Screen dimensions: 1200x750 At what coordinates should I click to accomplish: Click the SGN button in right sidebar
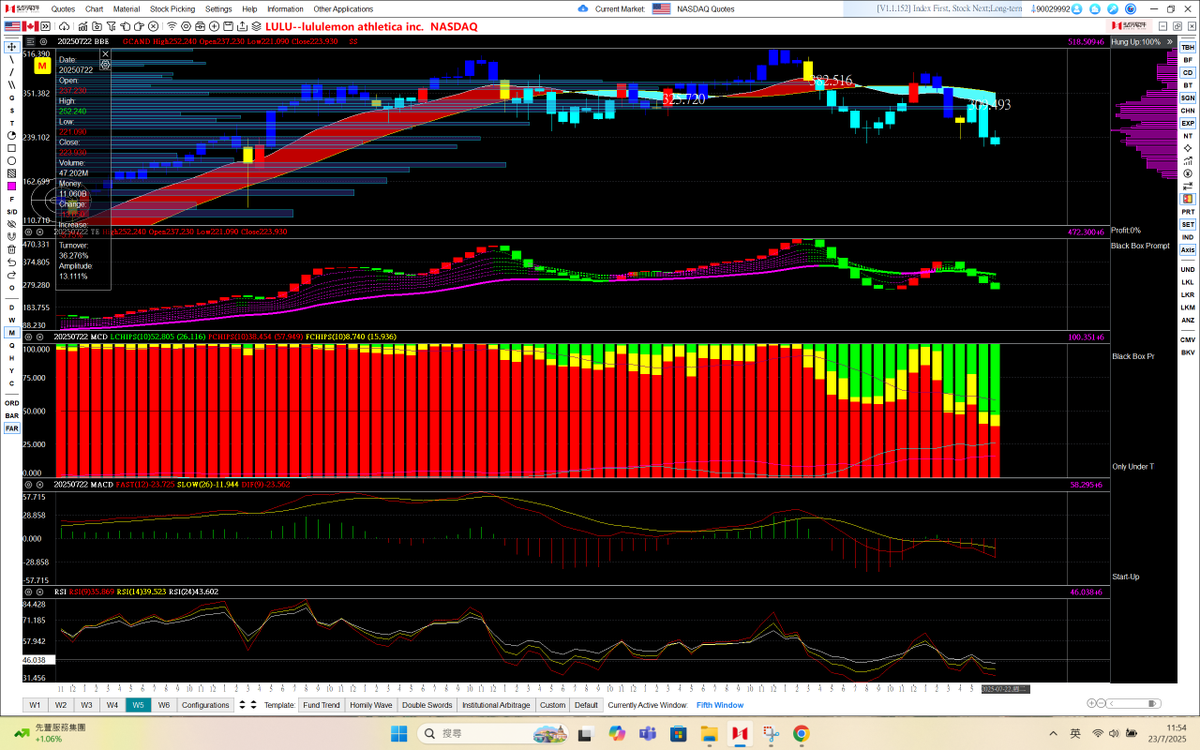coord(1188,98)
